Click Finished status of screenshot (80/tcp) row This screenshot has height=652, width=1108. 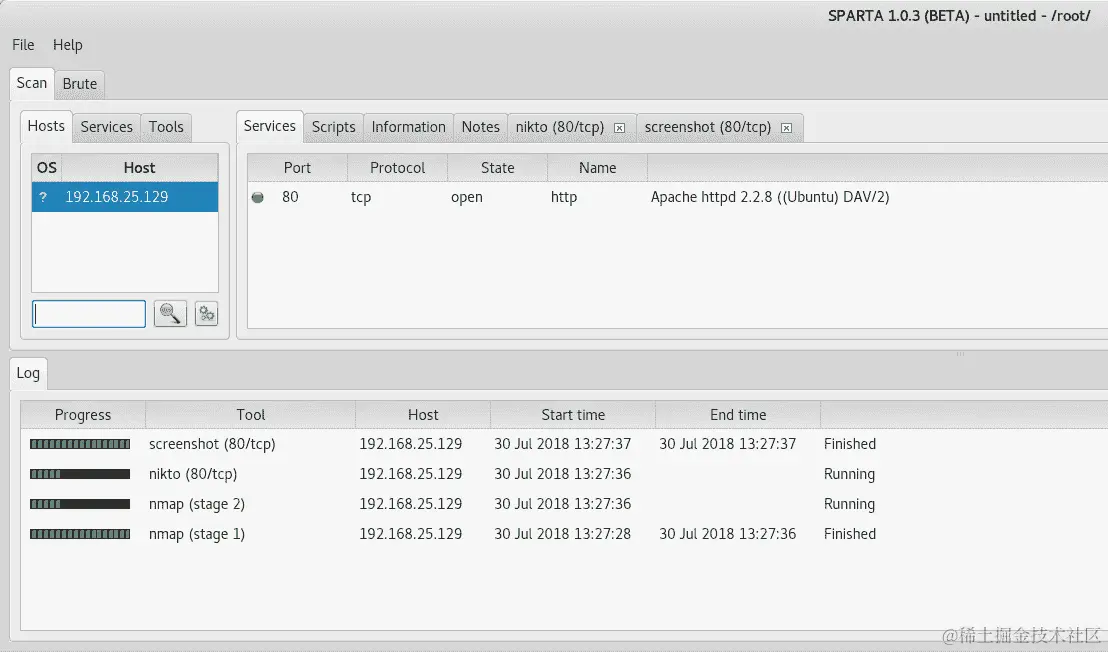coord(850,444)
